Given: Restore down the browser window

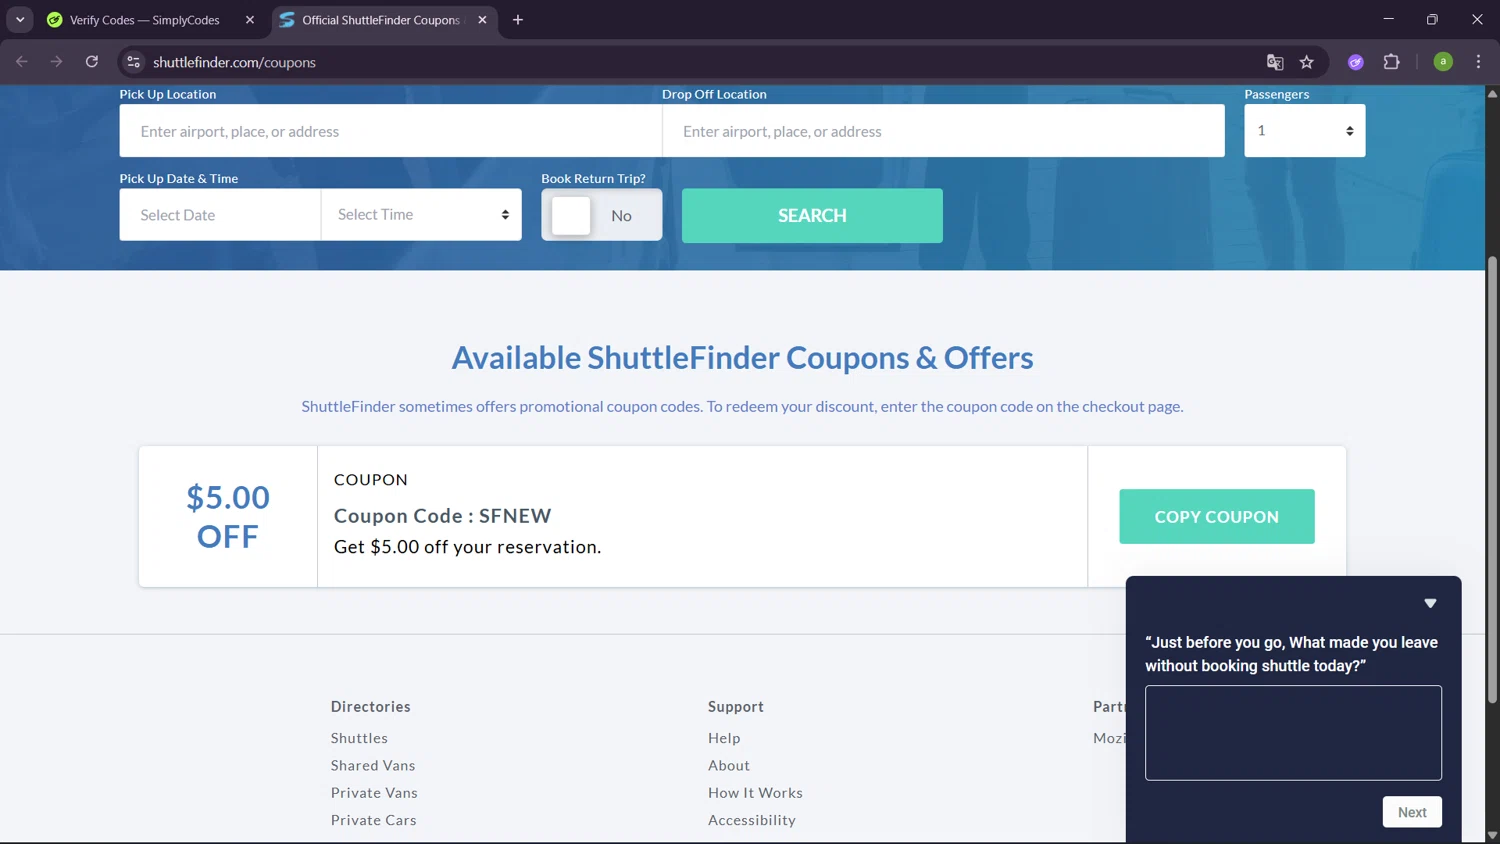Looking at the screenshot, I should [x=1432, y=19].
